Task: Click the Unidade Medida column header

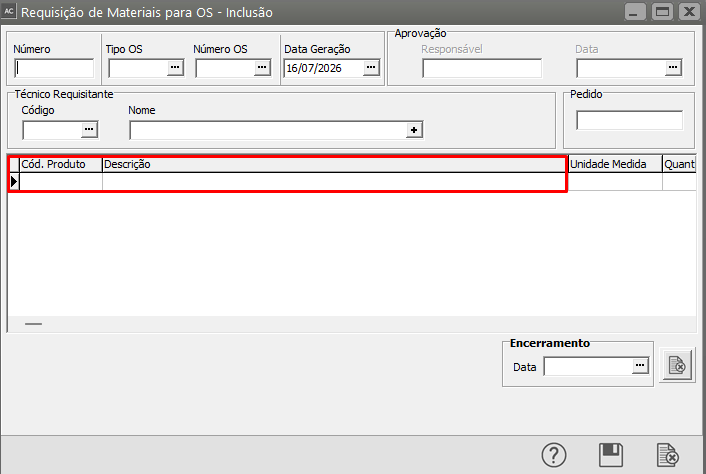Action: 615,164
